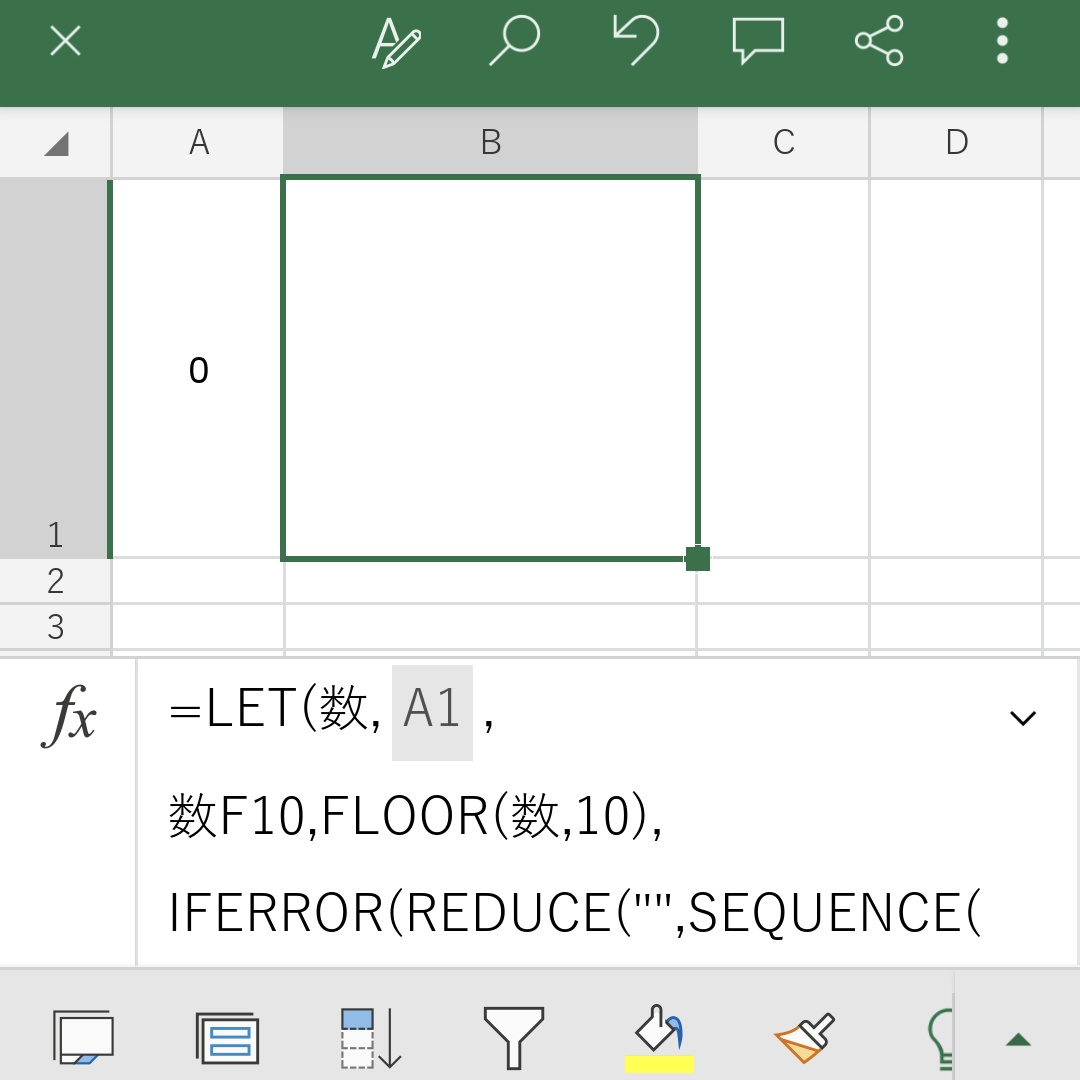
Task: Click cell D1
Action: [957, 368]
